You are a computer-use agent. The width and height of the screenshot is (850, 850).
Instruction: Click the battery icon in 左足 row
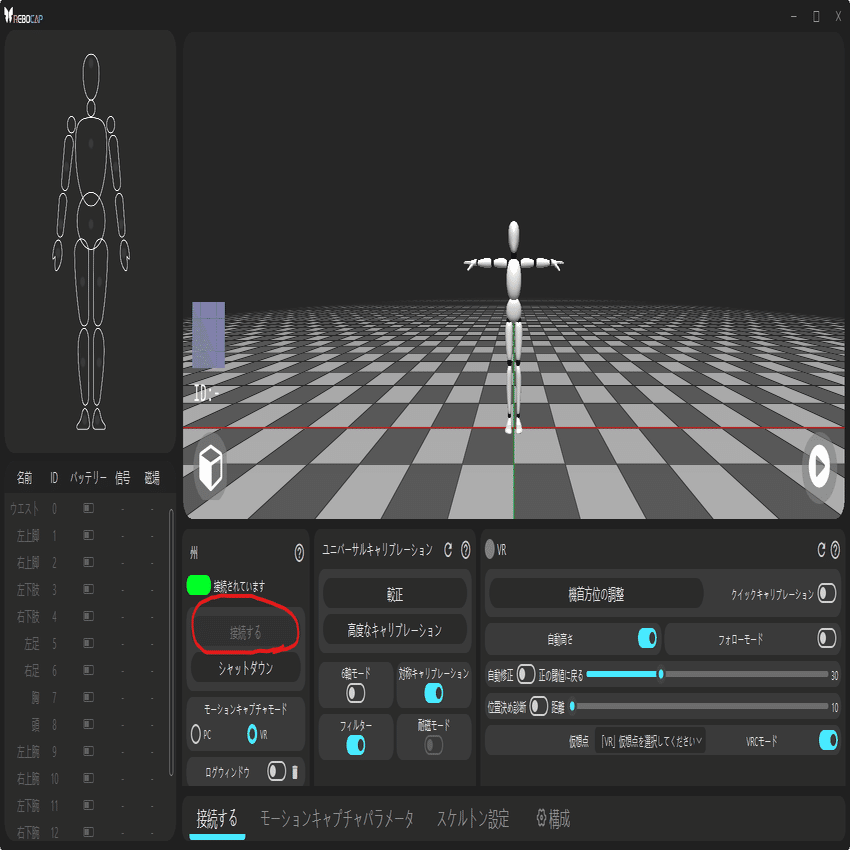(88, 643)
